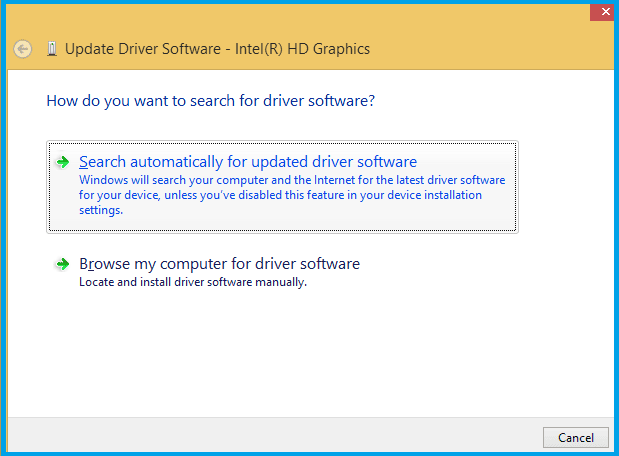Click 'Windows will search your computer' description
The height and width of the screenshot is (456, 619).
click(292, 195)
